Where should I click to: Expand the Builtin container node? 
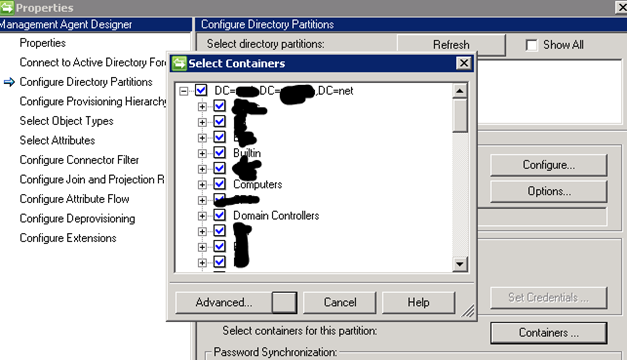(x=202, y=153)
